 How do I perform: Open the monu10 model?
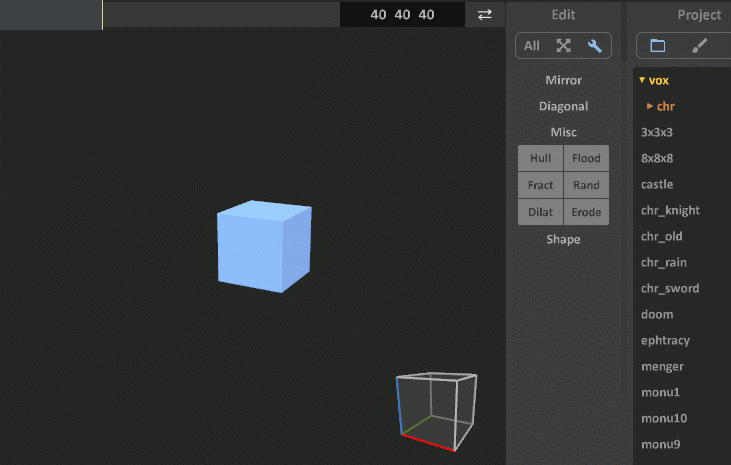(x=664, y=419)
